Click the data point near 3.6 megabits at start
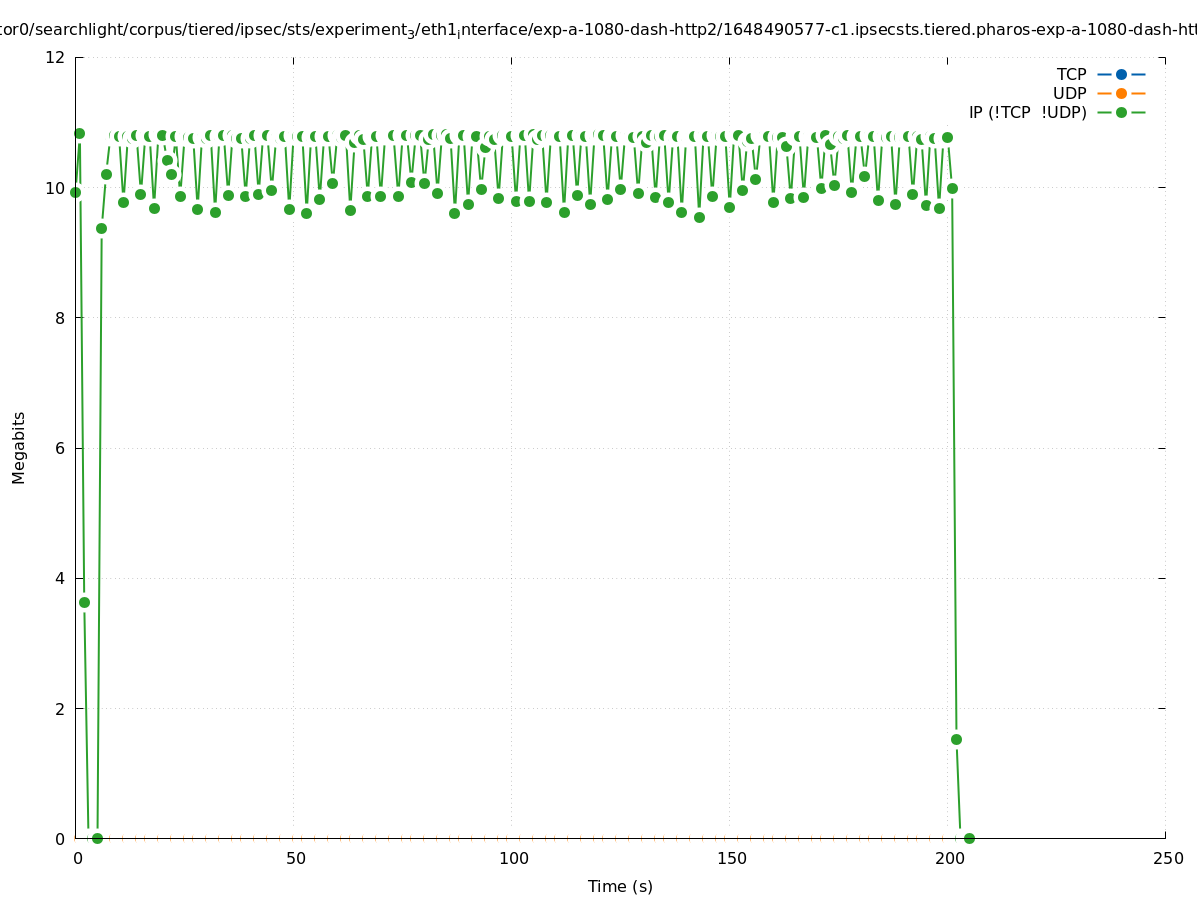This screenshot has width=1197, height=900. point(84,602)
